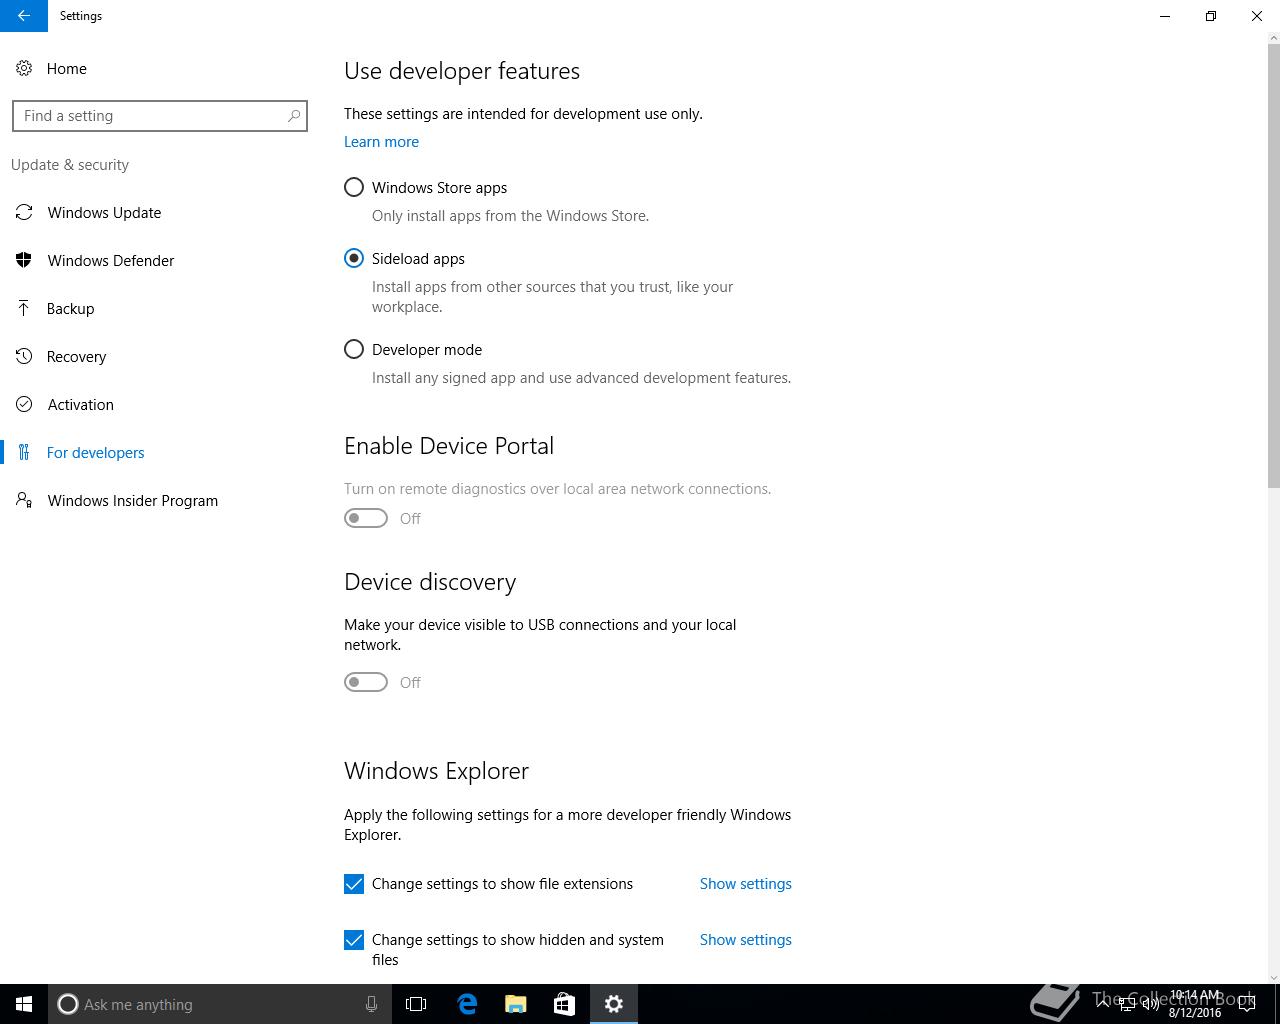1280x1024 pixels.
Task: Click the scrollbar down arrow
Action: (1273, 977)
